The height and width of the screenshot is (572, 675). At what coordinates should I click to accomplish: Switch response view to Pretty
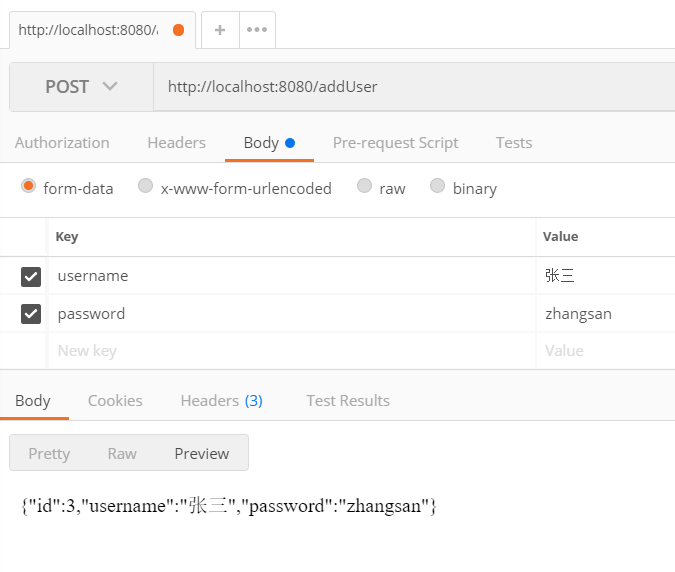pos(49,453)
